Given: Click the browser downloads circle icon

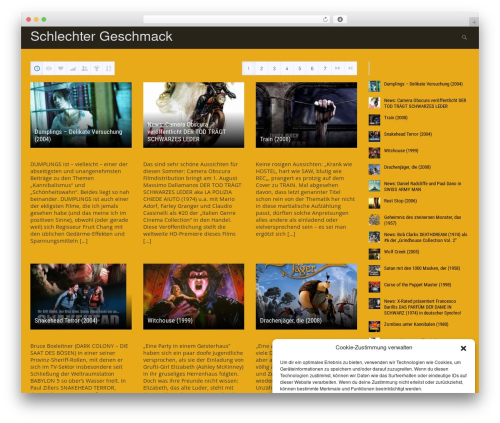Looking at the screenshot, I should (x=340, y=19).
